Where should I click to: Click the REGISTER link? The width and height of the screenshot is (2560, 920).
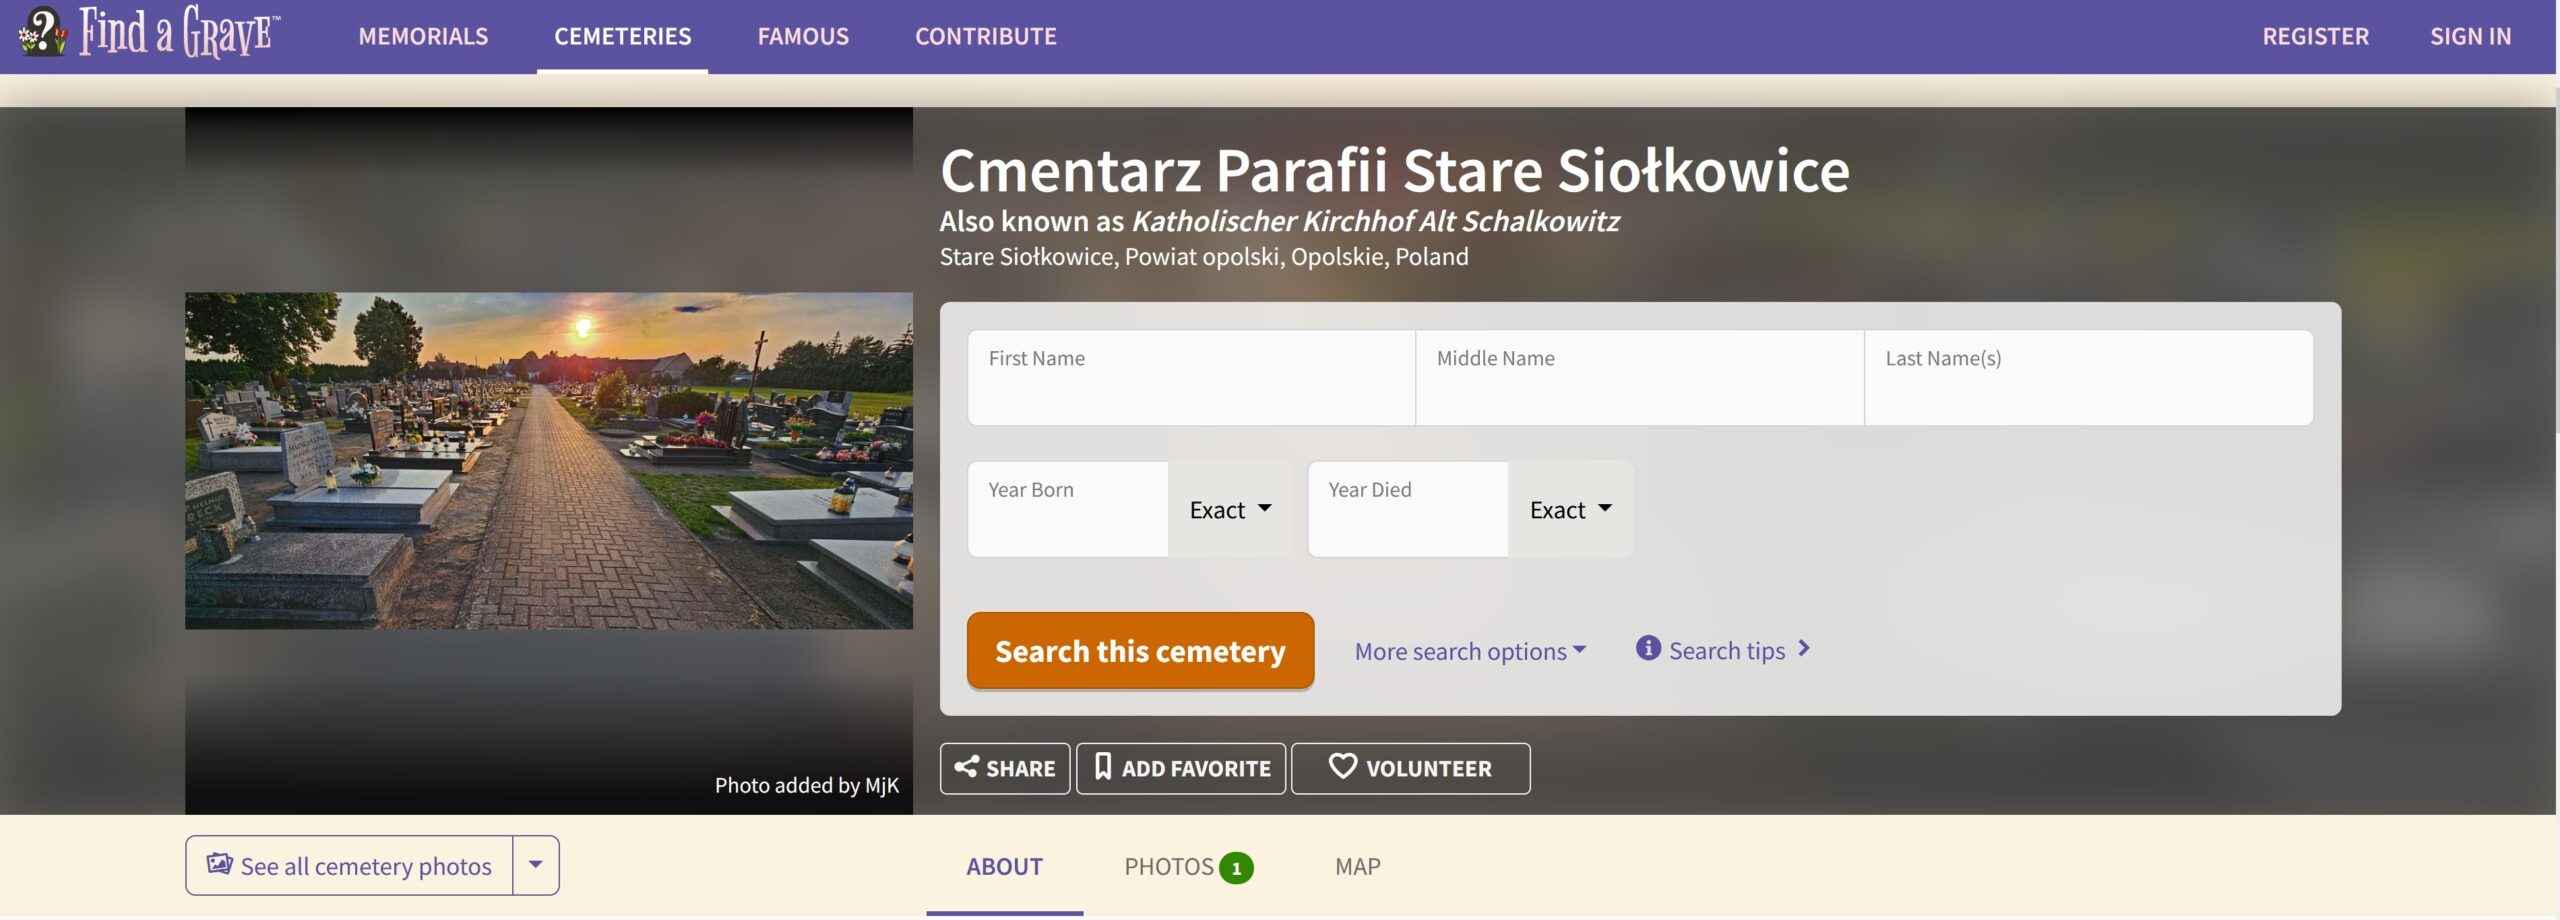(2315, 35)
